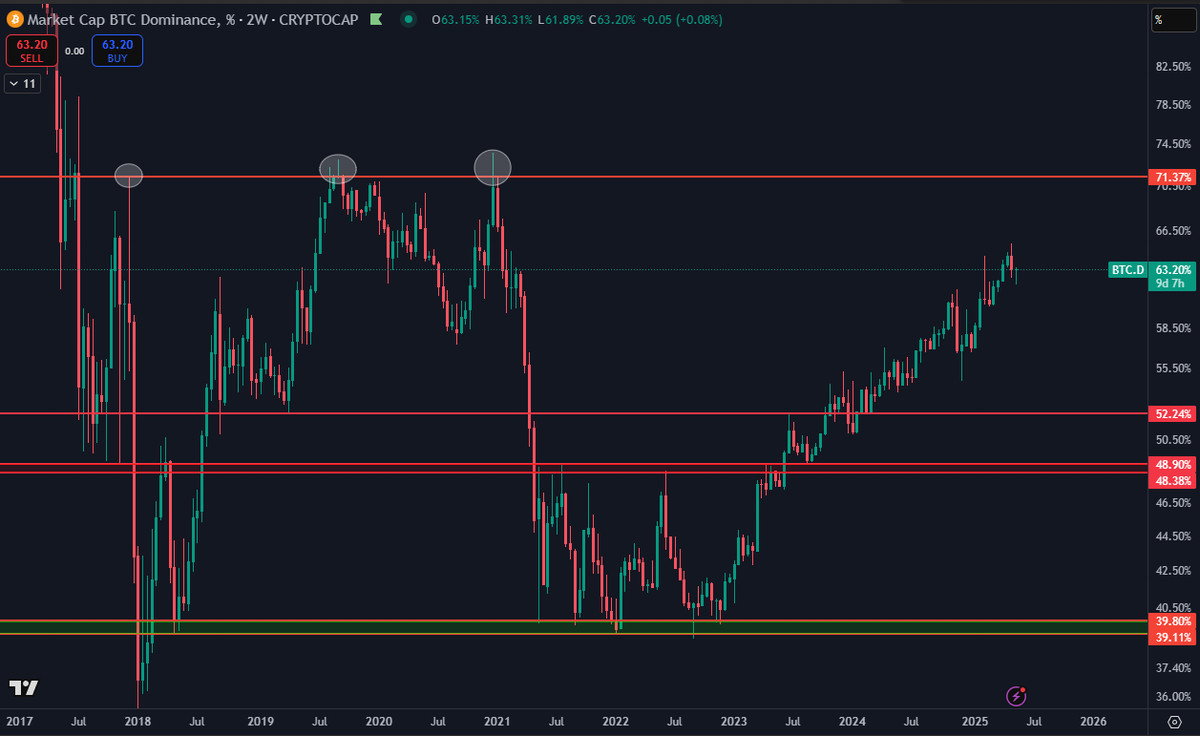The height and width of the screenshot is (736, 1200).
Task: Open chart settings hexagon icon
Action: pyautogui.click(x=1173, y=721)
